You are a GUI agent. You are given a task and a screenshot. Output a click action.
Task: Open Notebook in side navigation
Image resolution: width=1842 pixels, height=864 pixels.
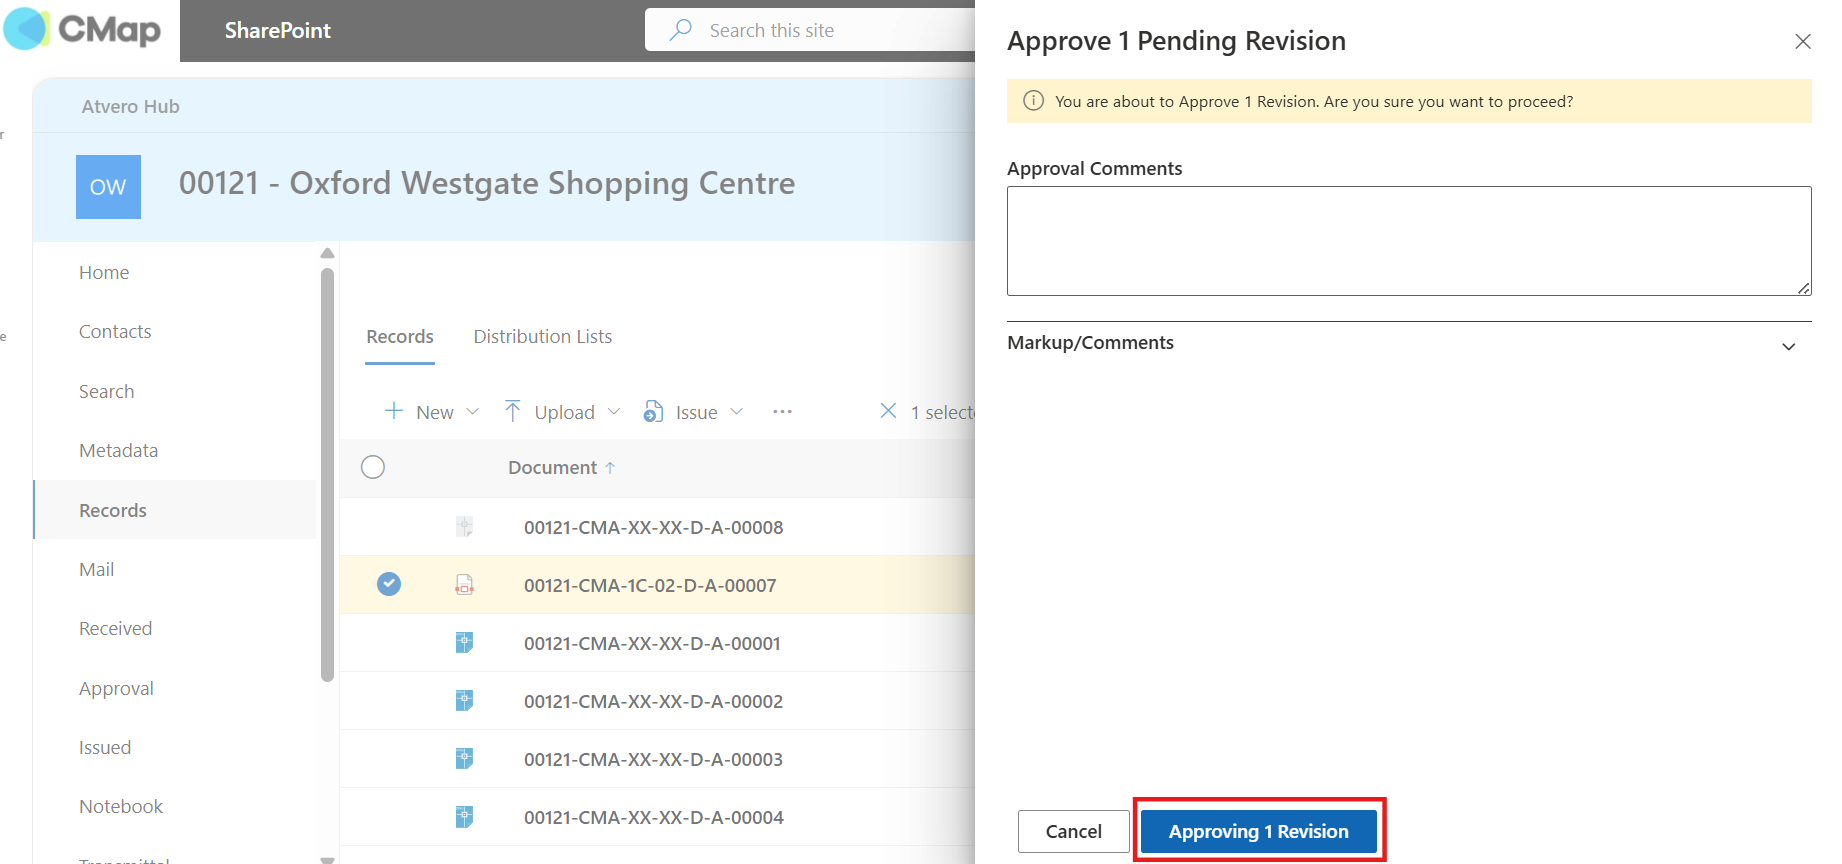pyautogui.click(x=121, y=807)
